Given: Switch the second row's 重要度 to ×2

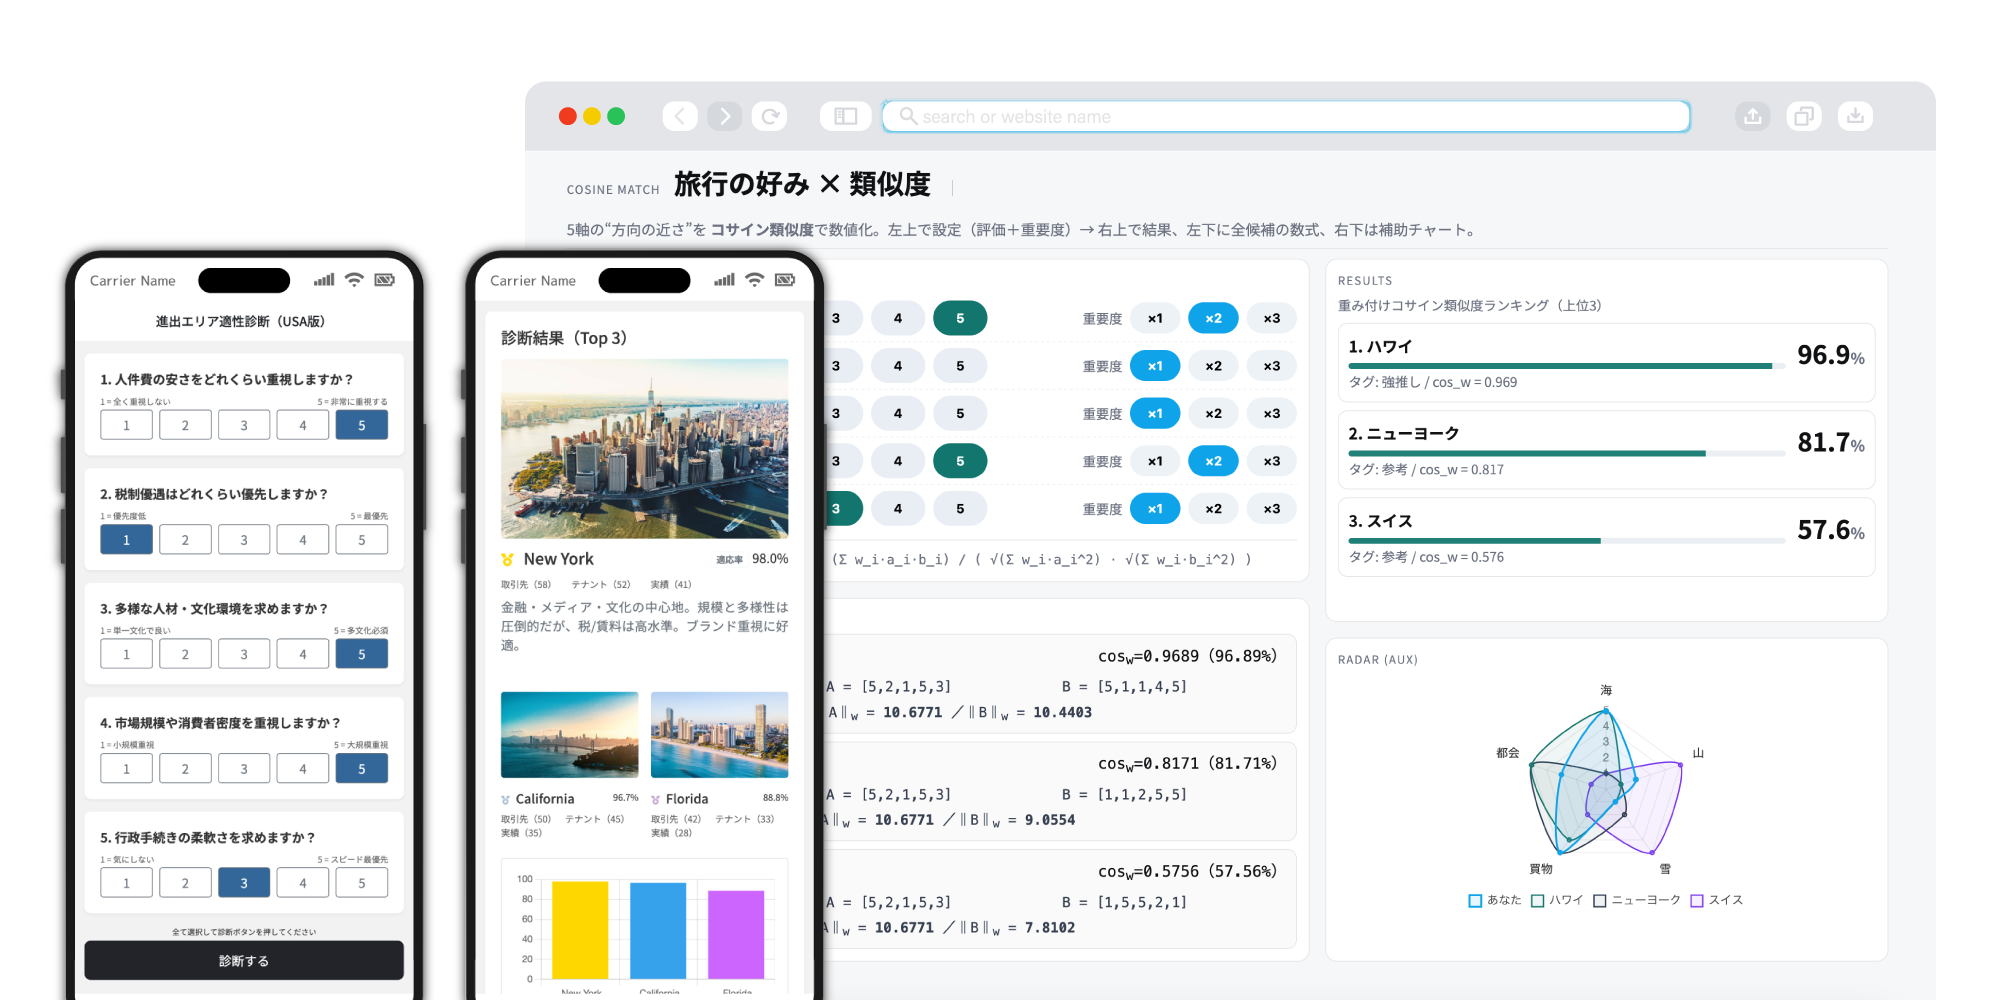Looking at the screenshot, I should [x=1213, y=365].
